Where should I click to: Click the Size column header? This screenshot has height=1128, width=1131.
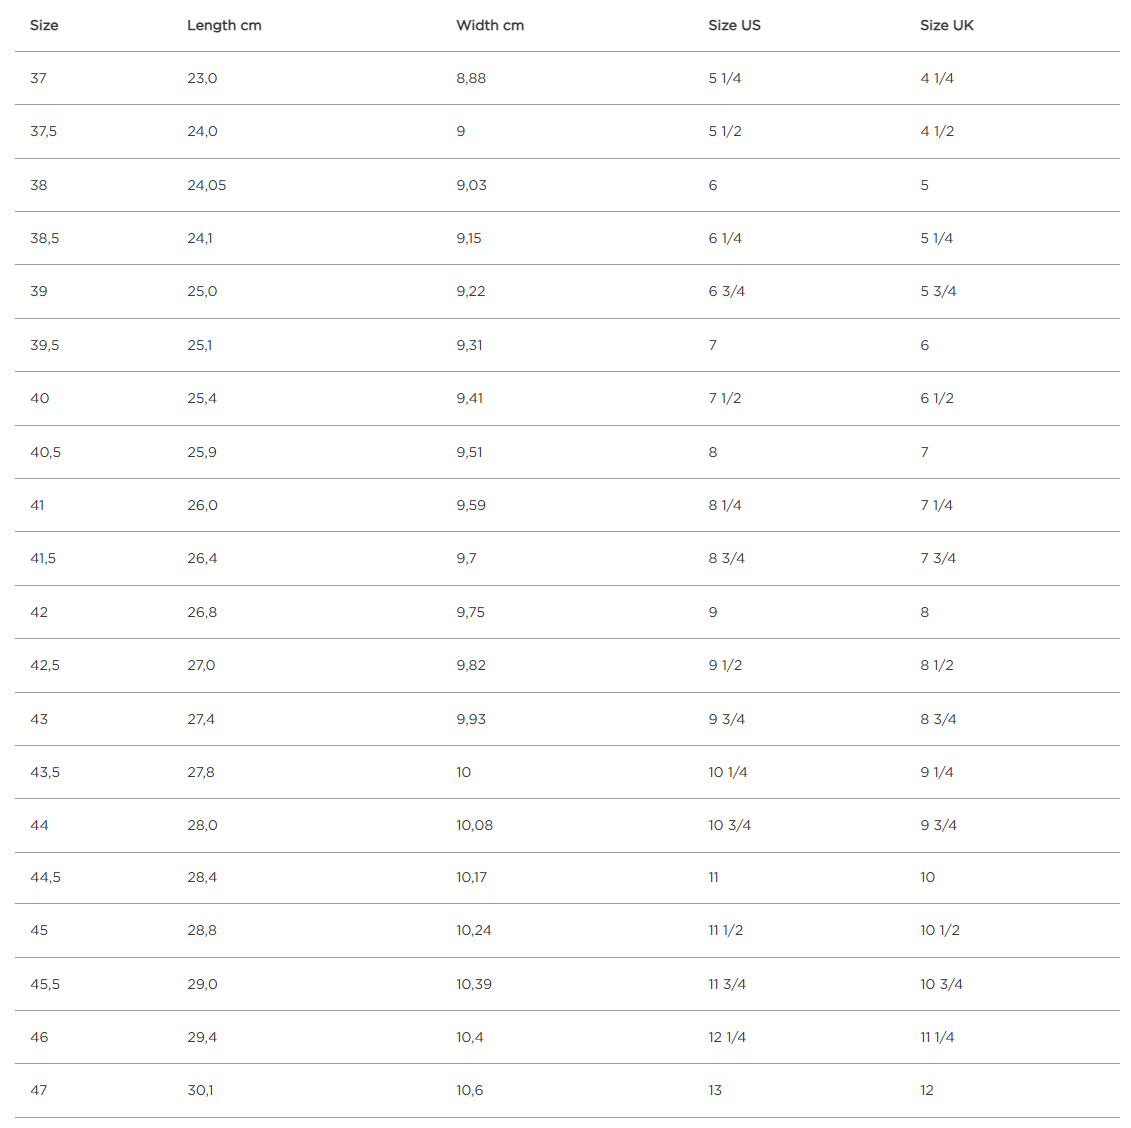pos(44,25)
